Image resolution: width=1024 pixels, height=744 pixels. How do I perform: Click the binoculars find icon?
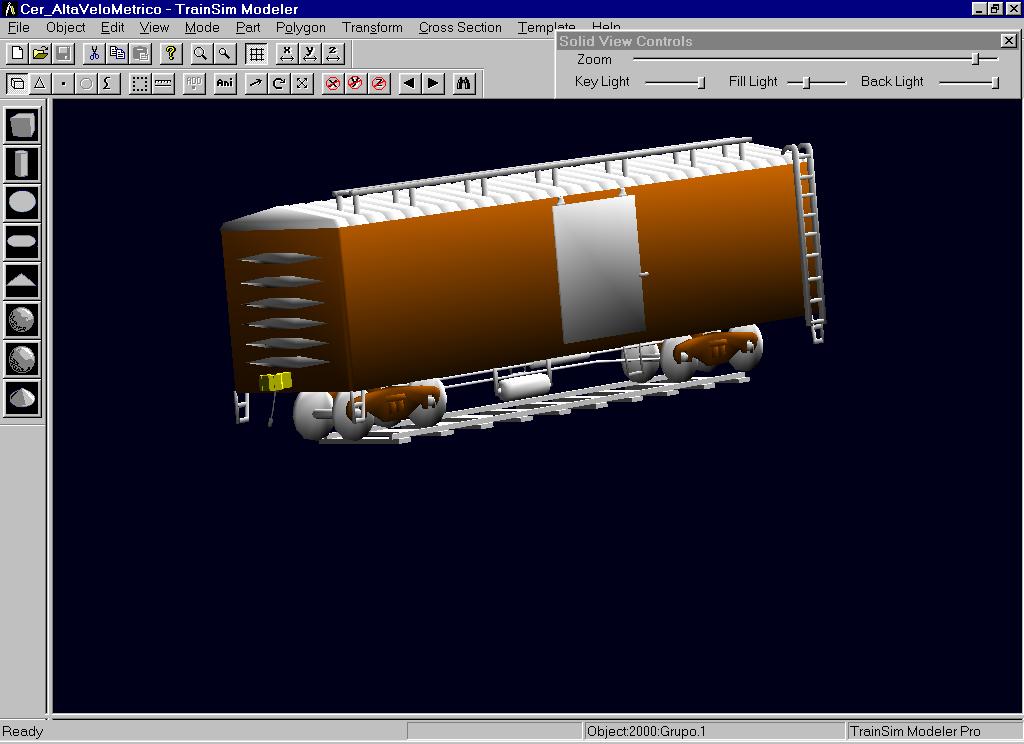pos(463,84)
